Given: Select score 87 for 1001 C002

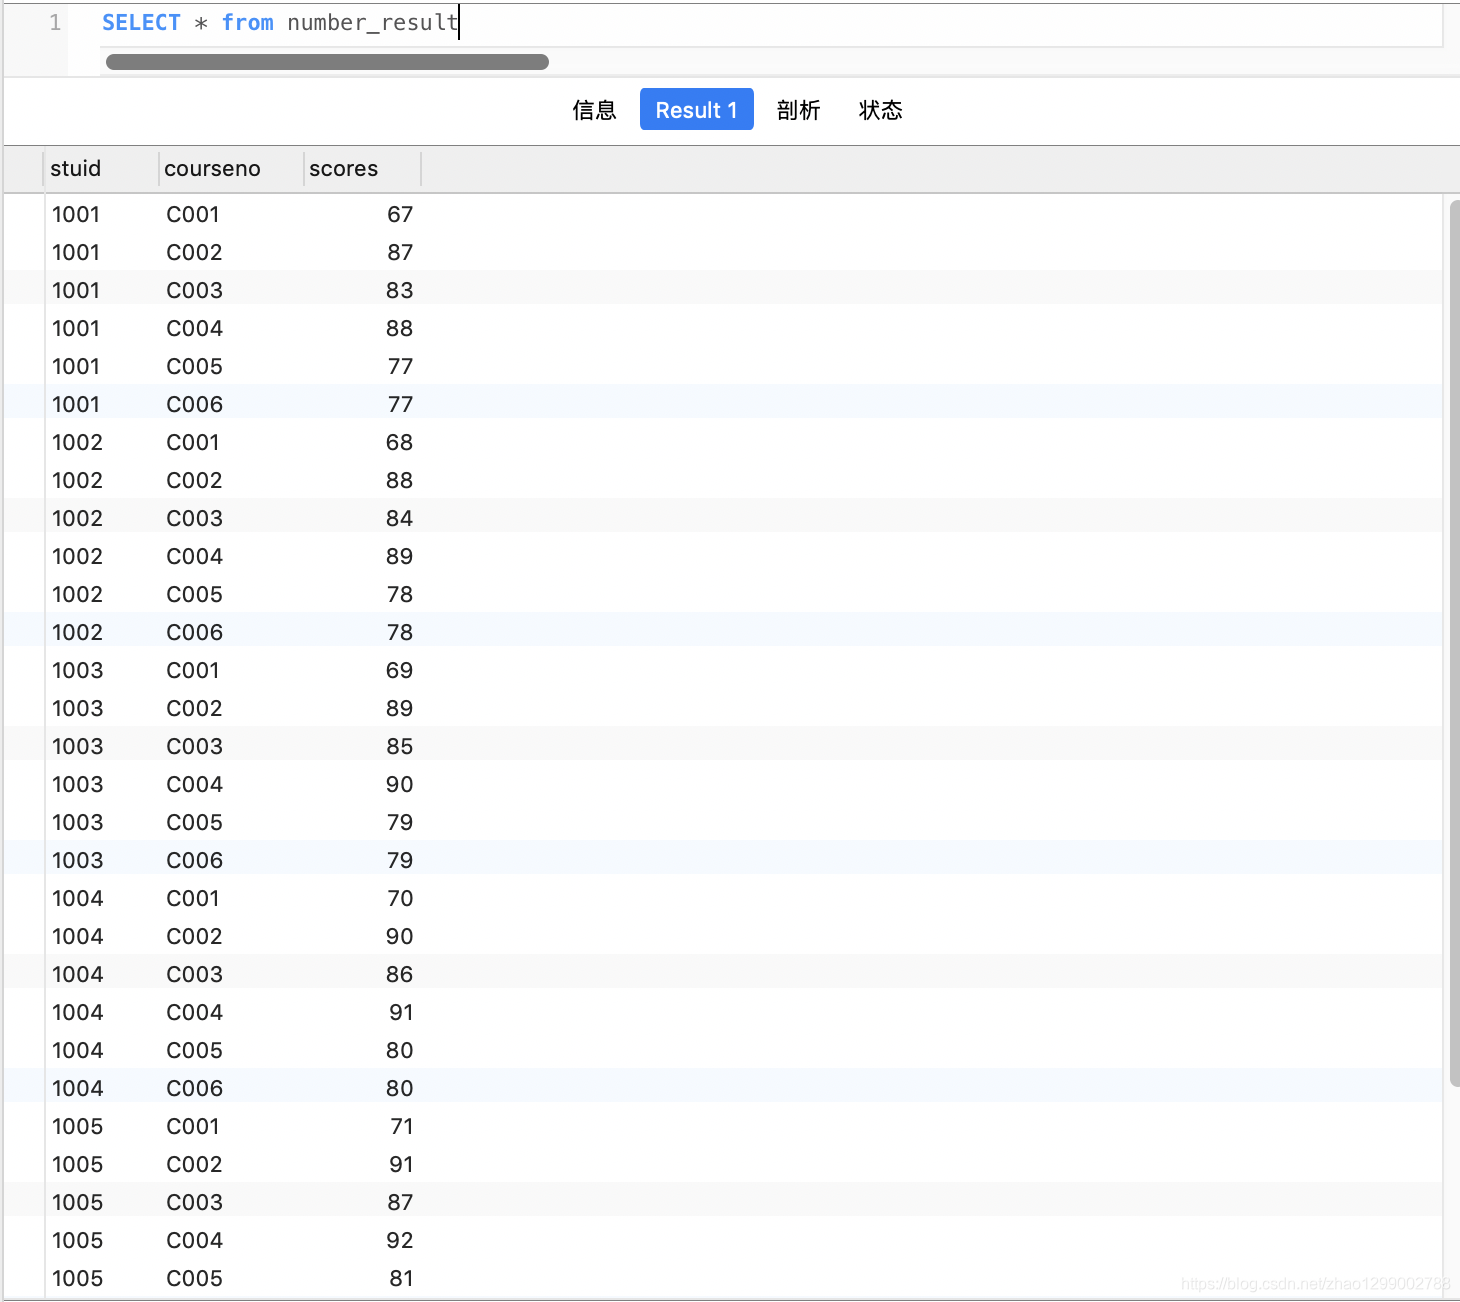Looking at the screenshot, I should click(400, 253).
